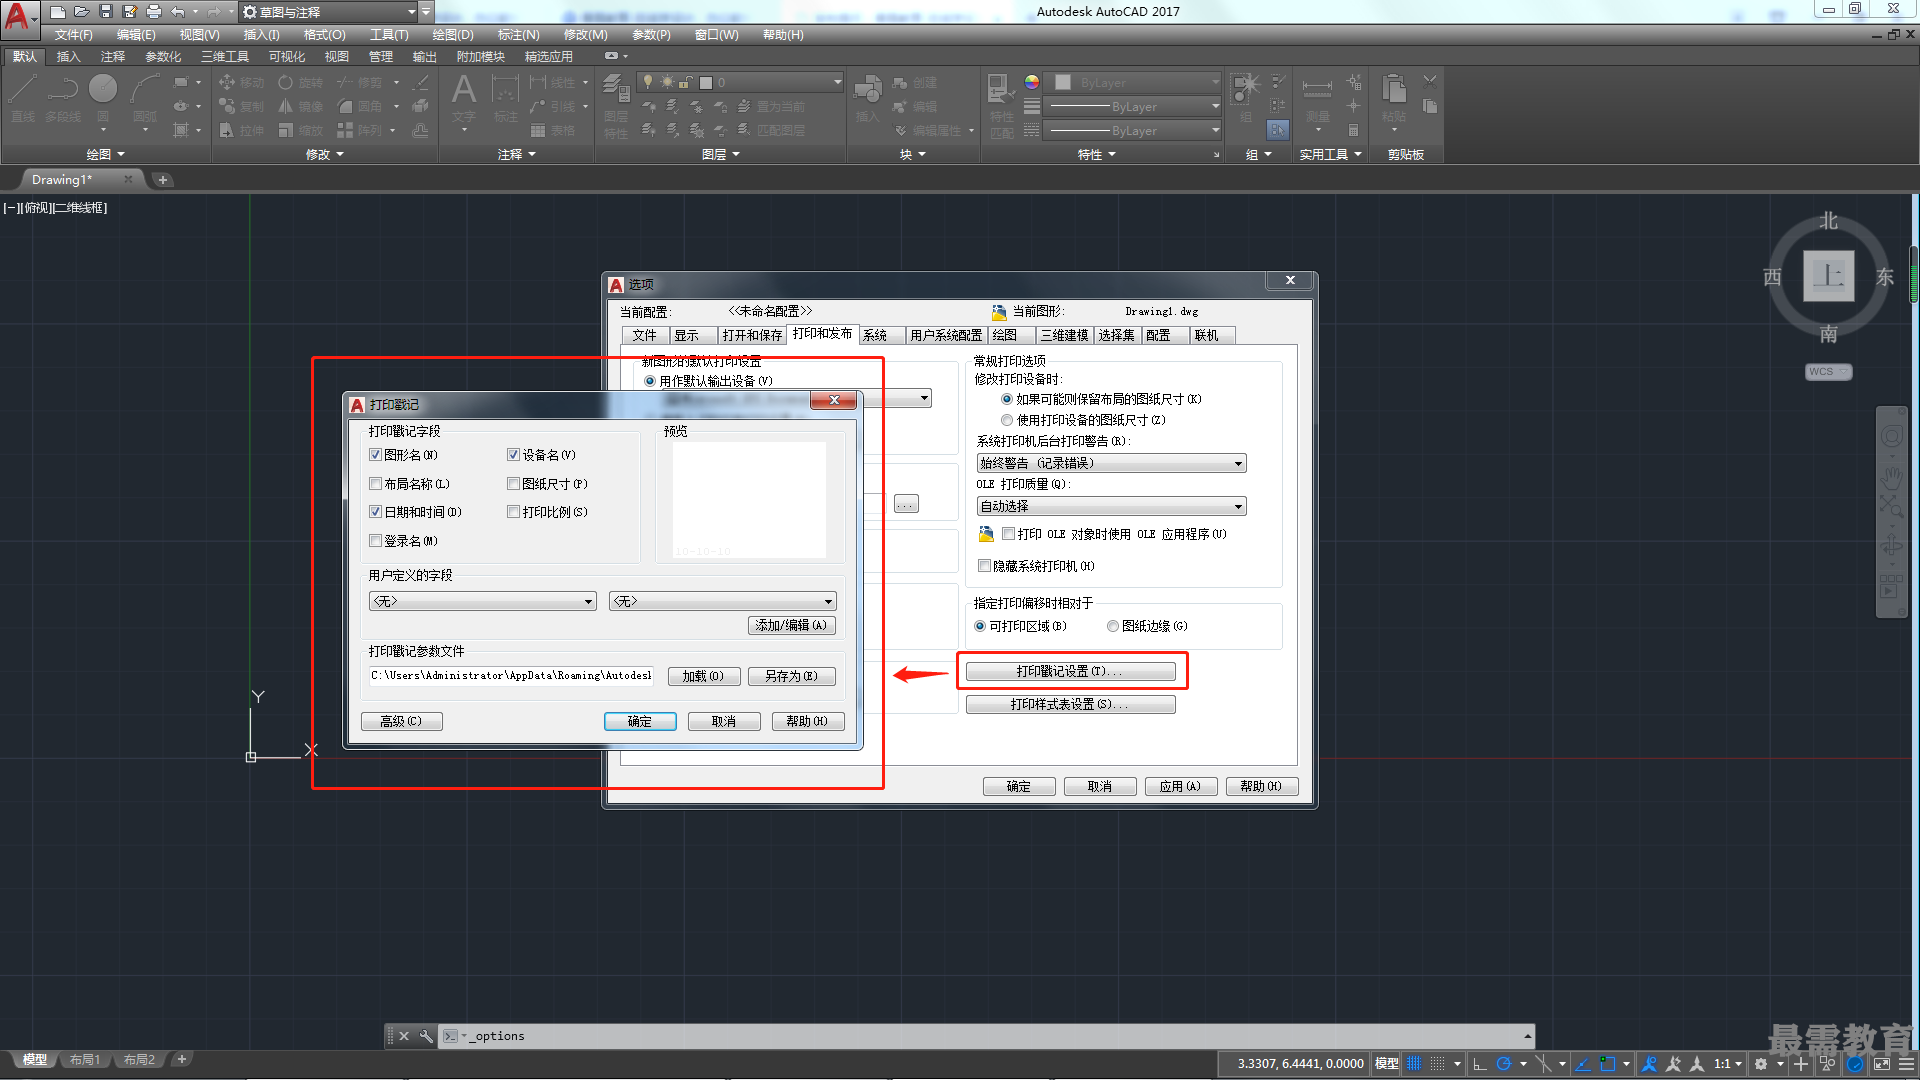The height and width of the screenshot is (1080, 1920).
Task: Click the ViewCube top face (上)
Action: (x=1828, y=275)
